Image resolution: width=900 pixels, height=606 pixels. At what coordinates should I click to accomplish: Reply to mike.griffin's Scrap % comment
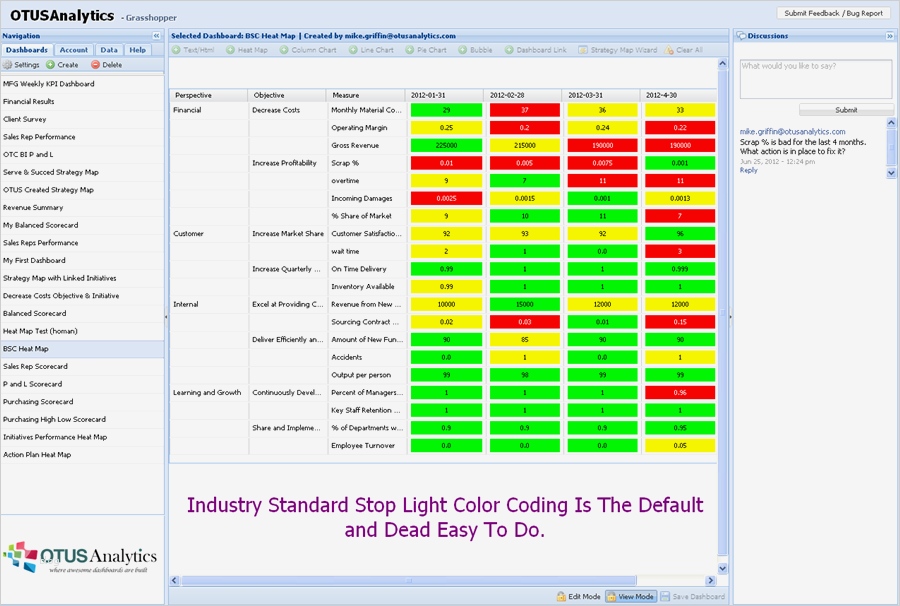click(750, 170)
